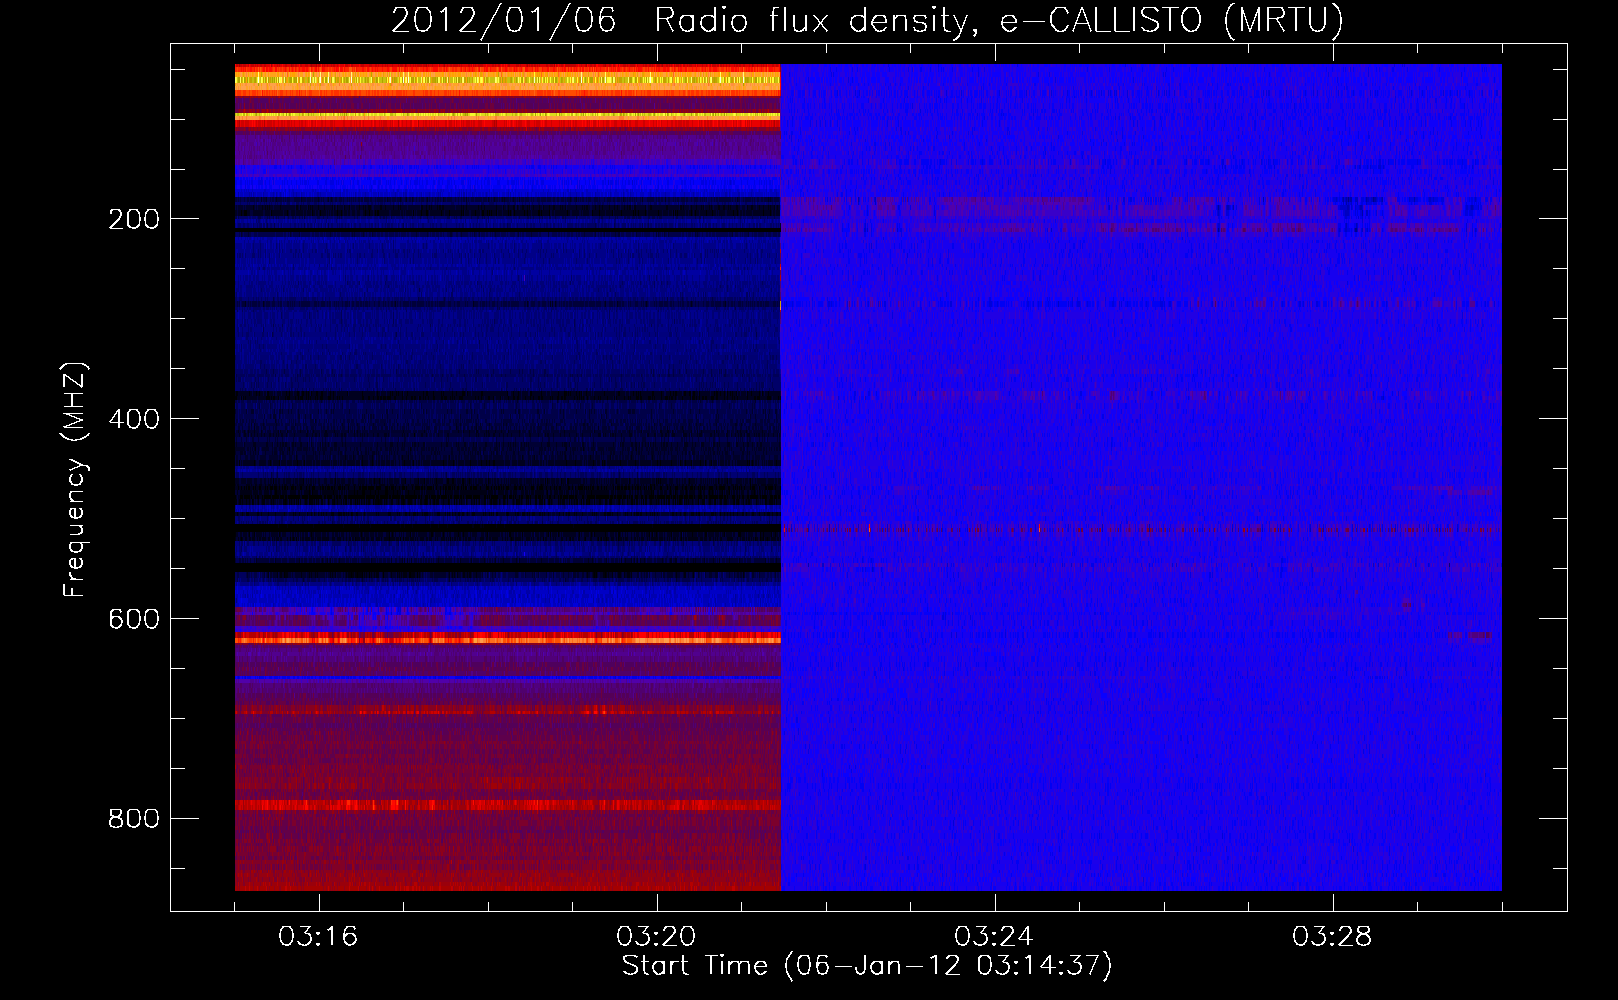Viewport: 1618px width, 1000px height.
Task: Click the plot title "Radio flux density, e-CALLISTO (MRTU)"
Action: [999, 21]
